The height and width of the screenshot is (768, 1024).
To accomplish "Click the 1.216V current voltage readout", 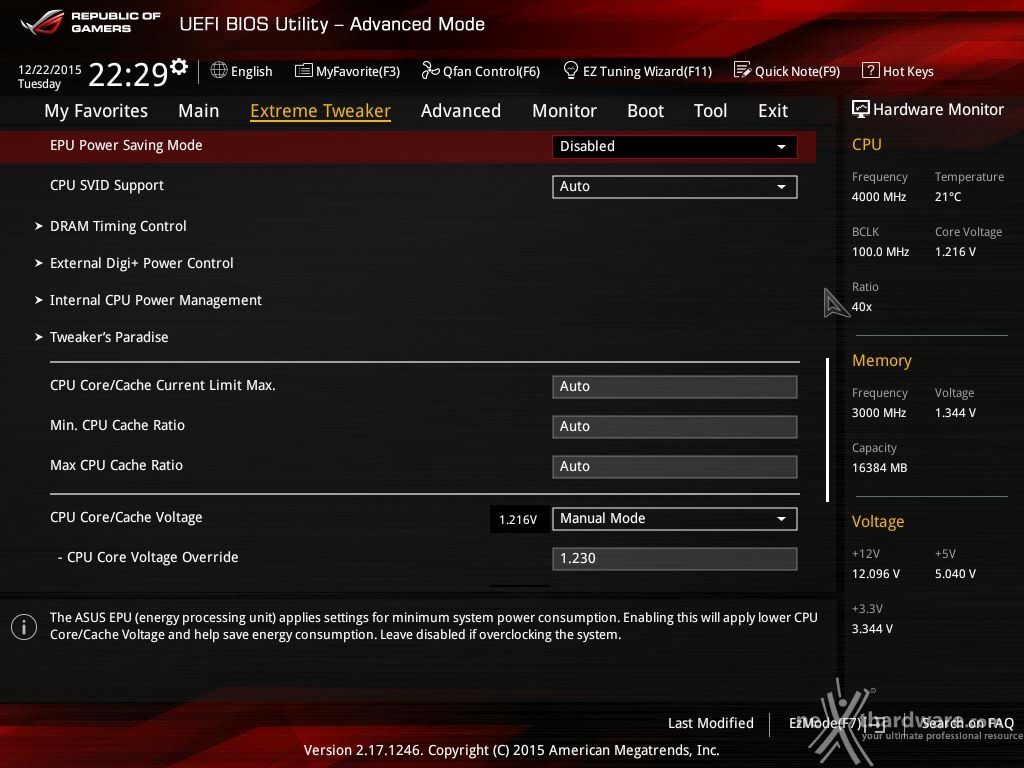I will click(519, 519).
